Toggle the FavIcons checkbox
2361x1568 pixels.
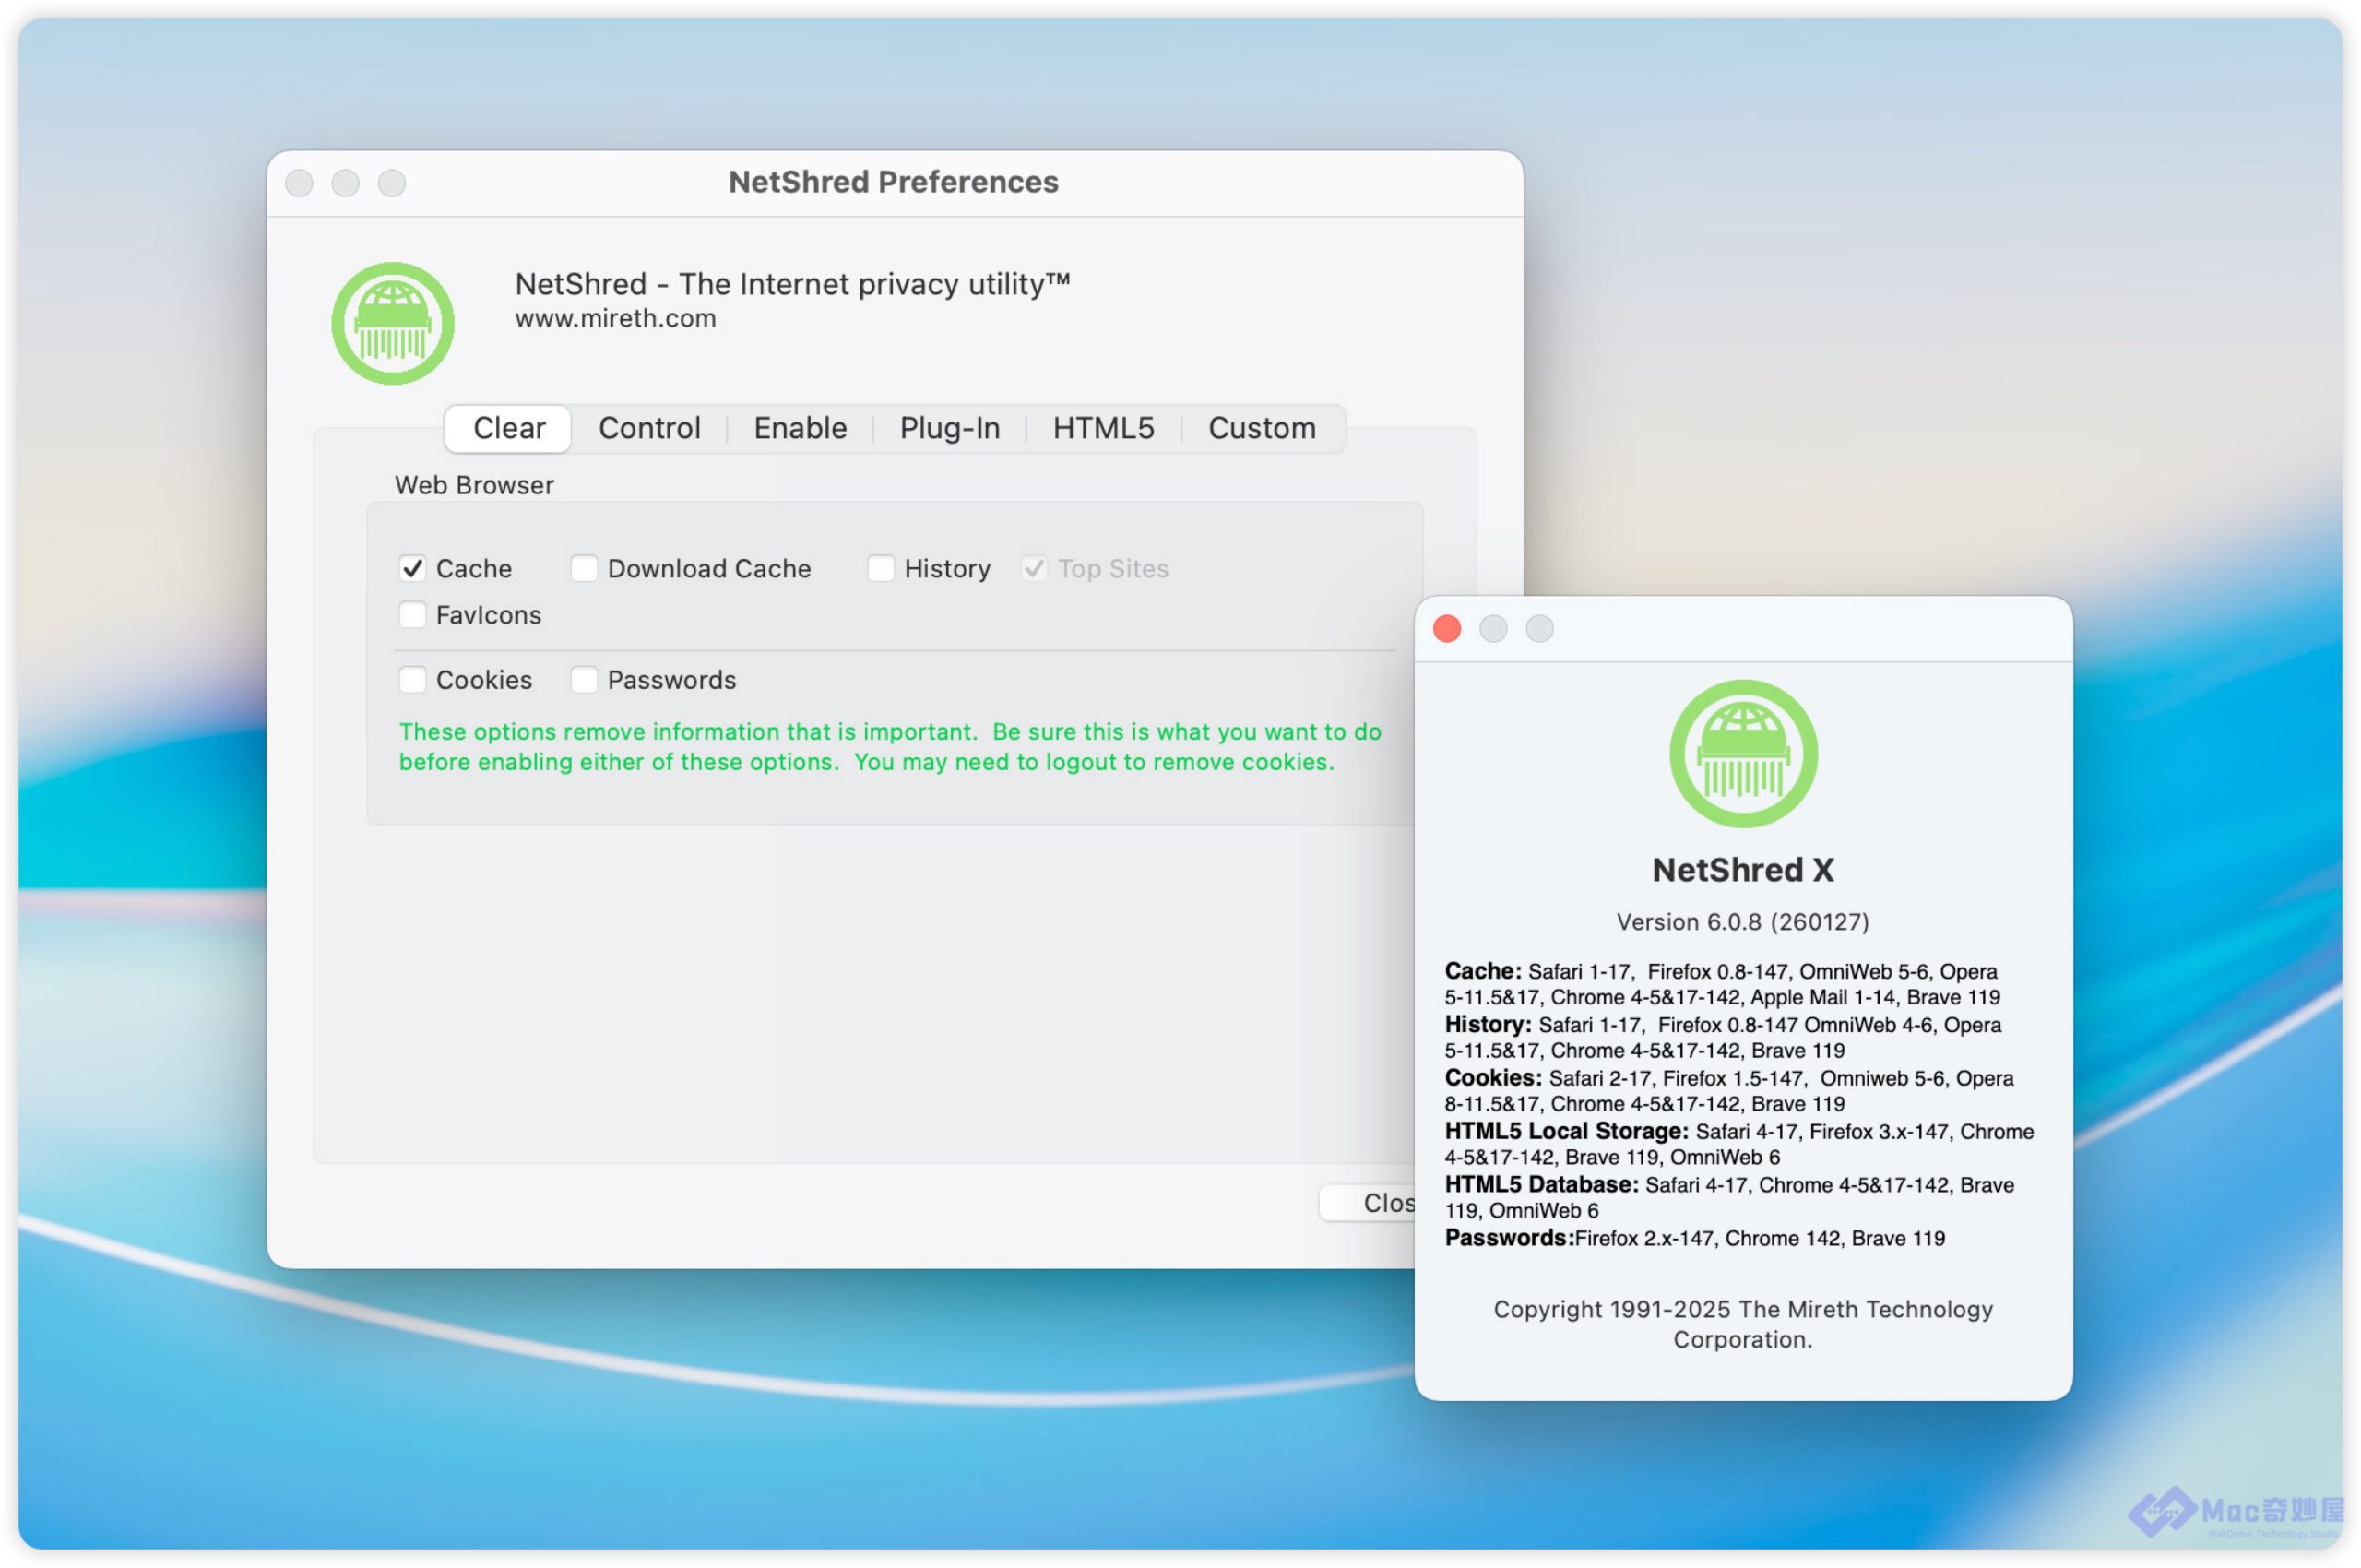click(413, 614)
